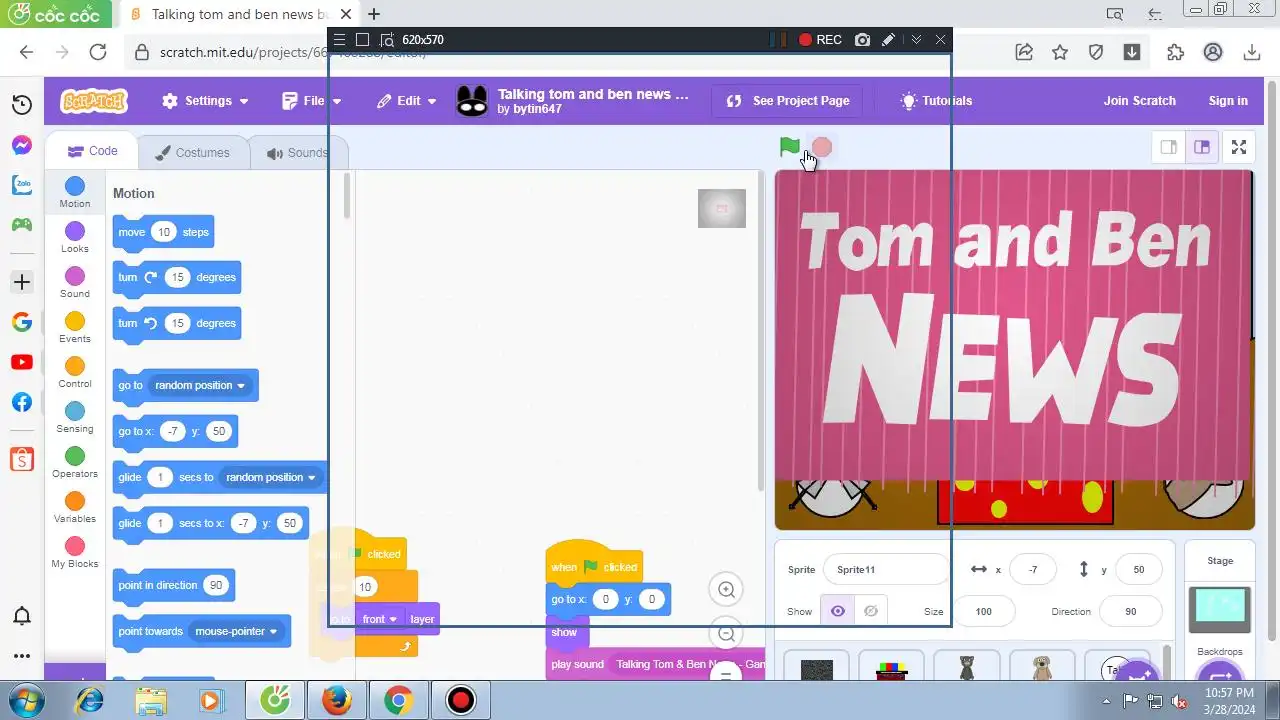Expand the recorder options chevron
The width and height of the screenshot is (1280, 720).
[x=916, y=40]
